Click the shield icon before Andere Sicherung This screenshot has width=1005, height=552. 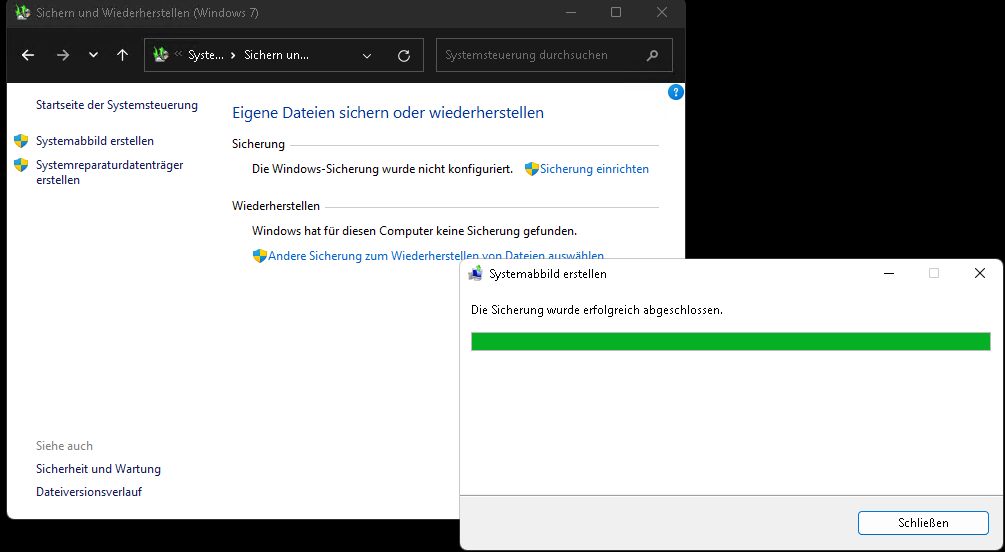[x=260, y=256]
